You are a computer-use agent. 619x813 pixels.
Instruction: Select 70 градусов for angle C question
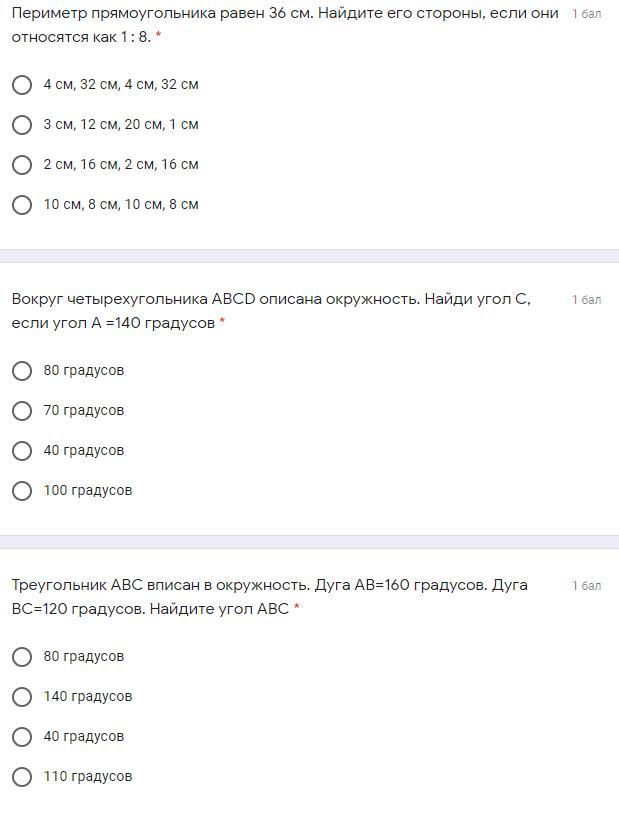tap(22, 410)
